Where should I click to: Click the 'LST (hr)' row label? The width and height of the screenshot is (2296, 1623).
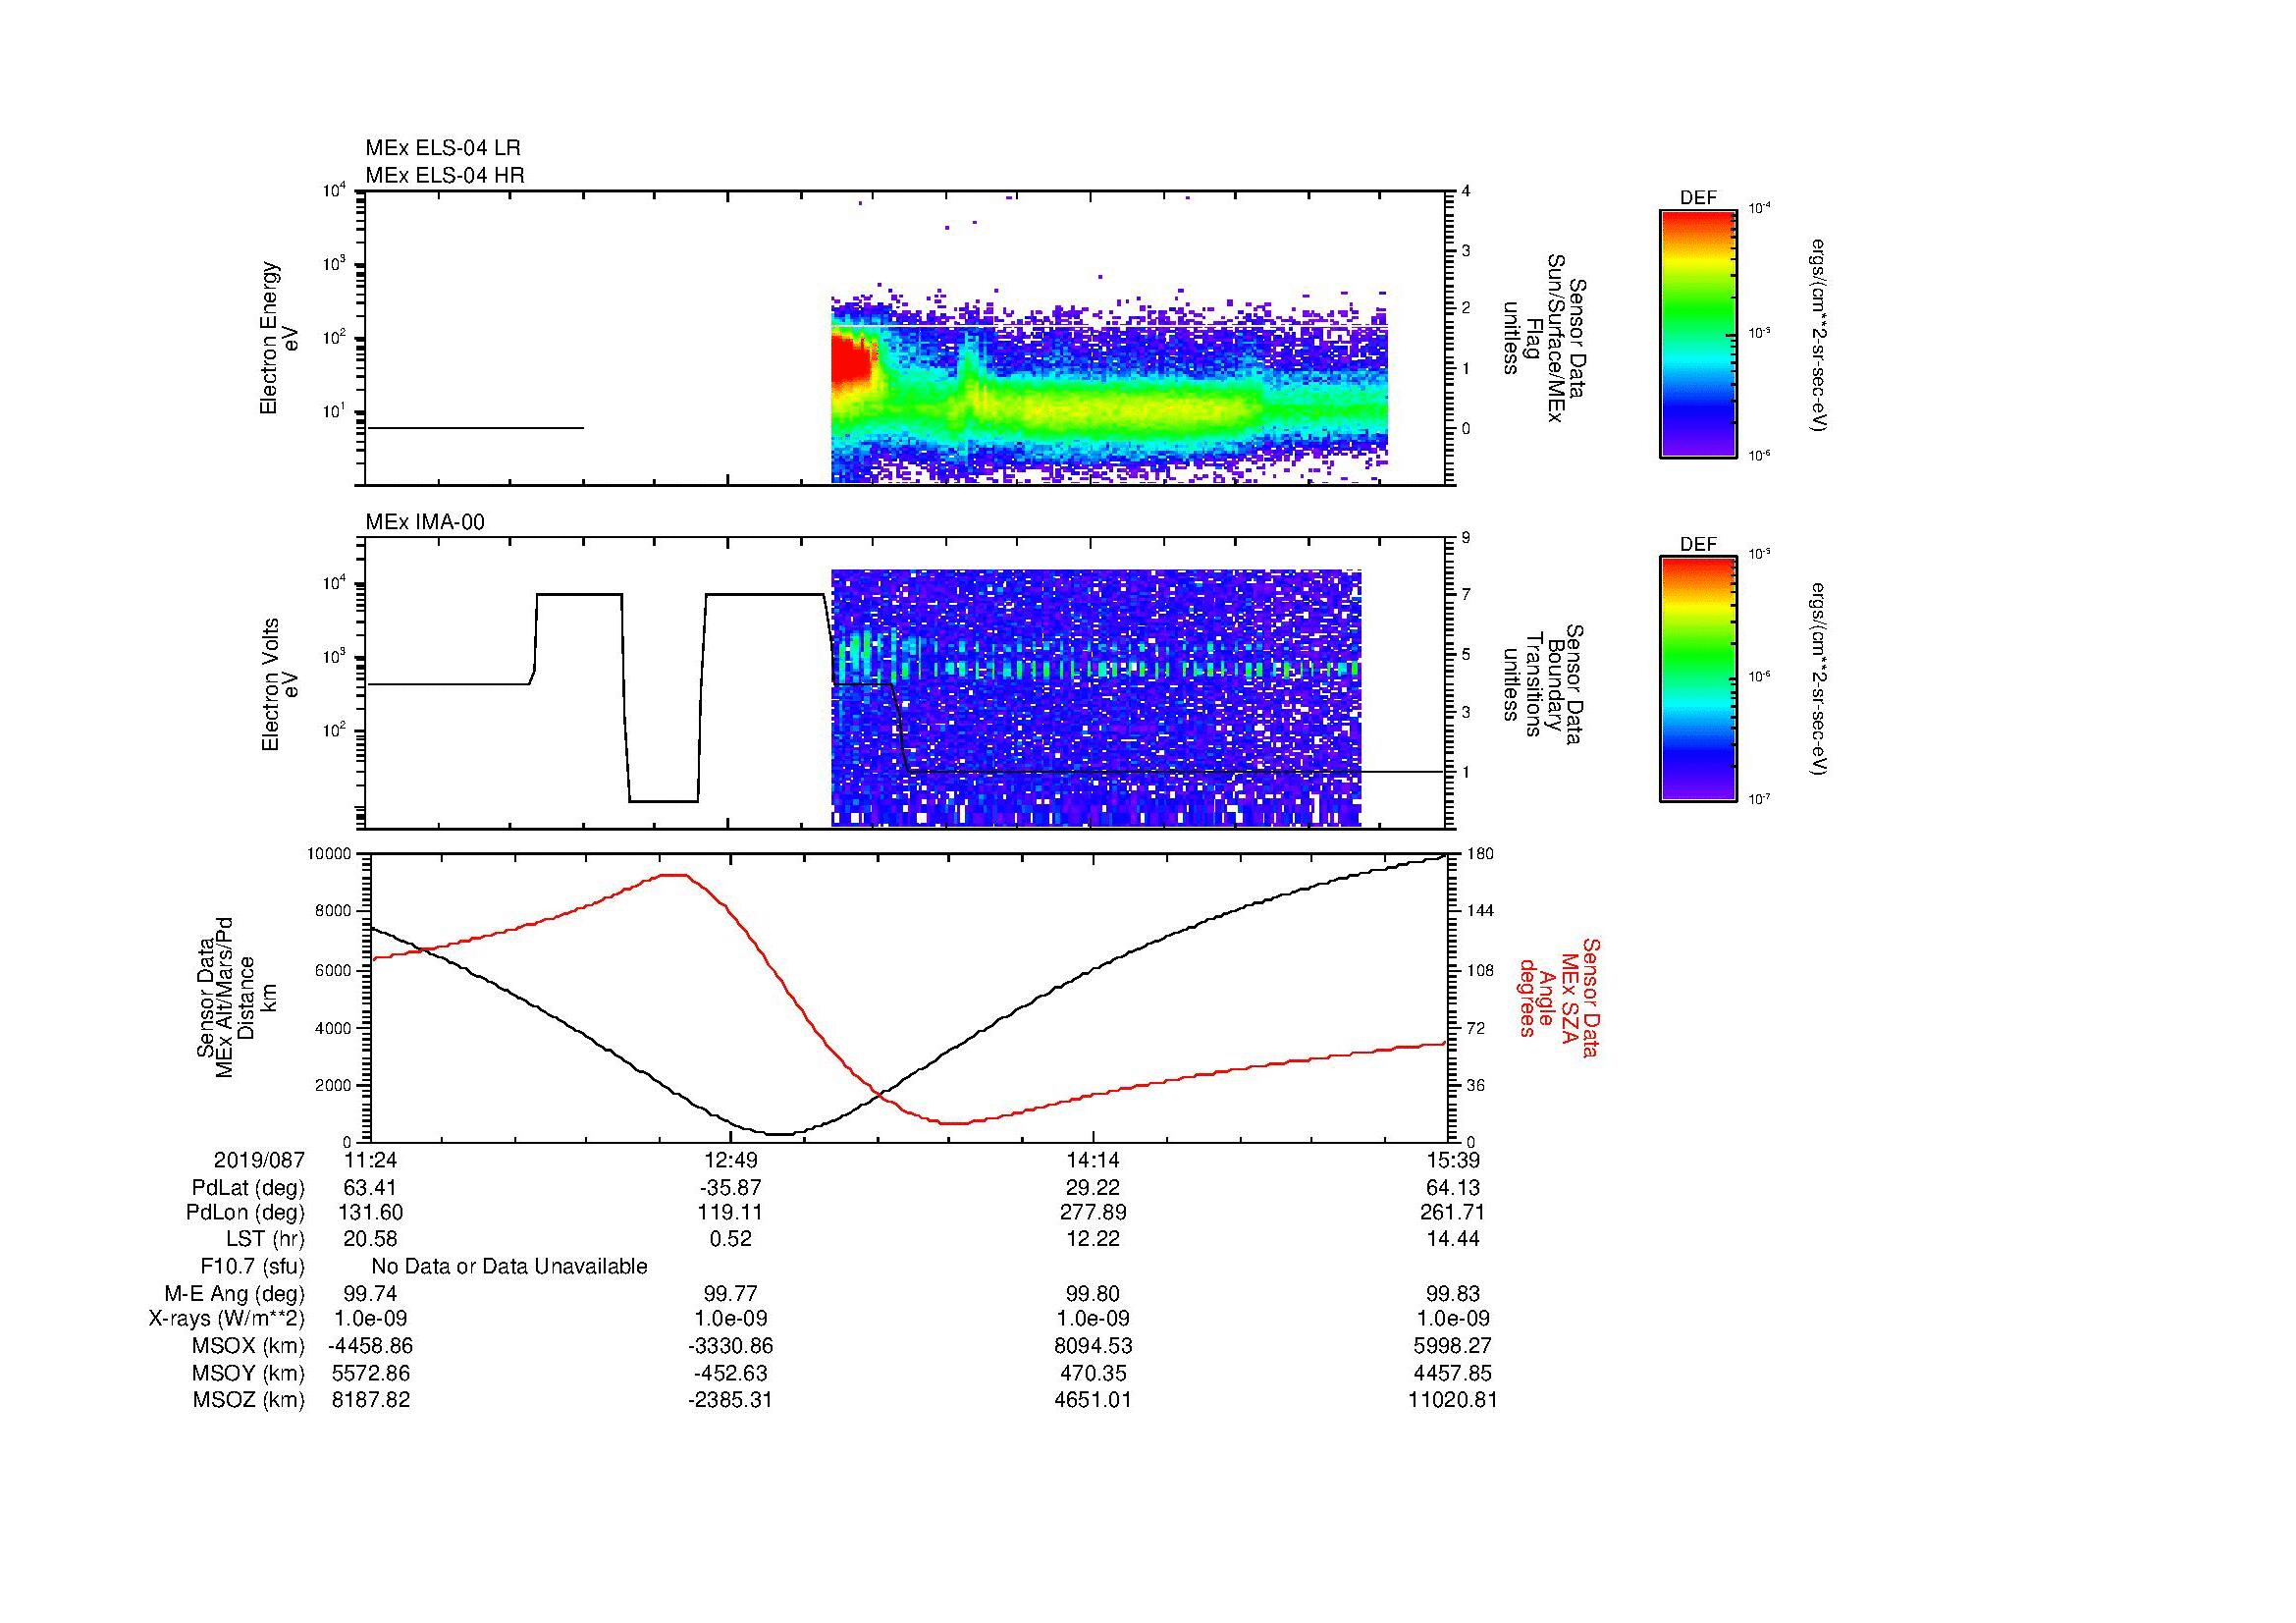coord(265,1239)
